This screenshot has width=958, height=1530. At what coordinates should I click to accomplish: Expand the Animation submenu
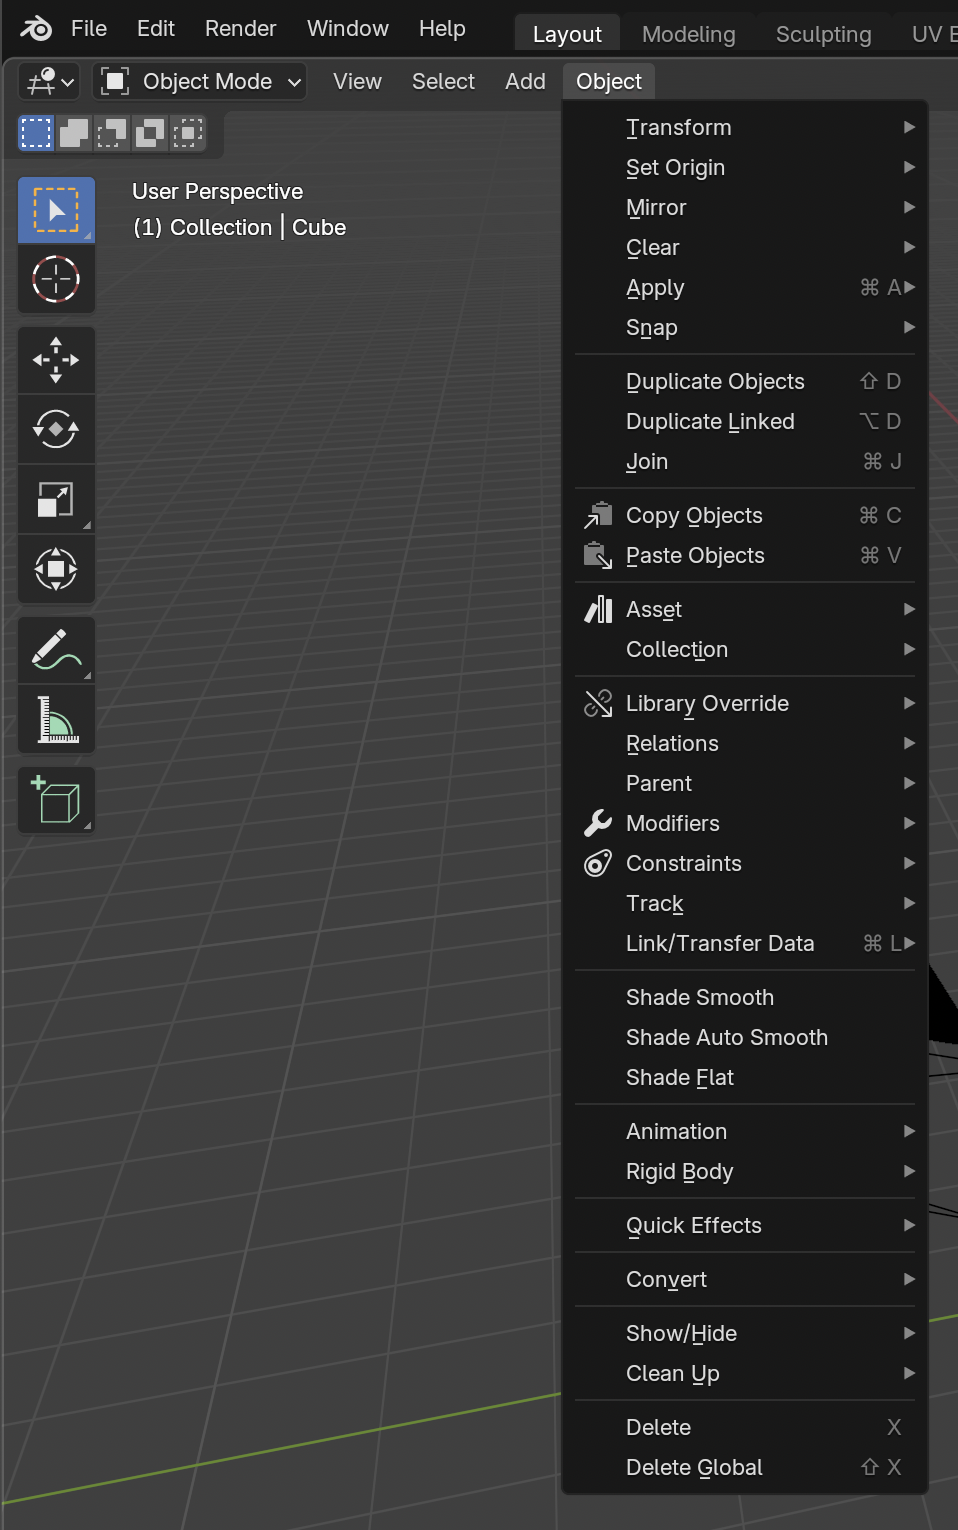point(745,1131)
